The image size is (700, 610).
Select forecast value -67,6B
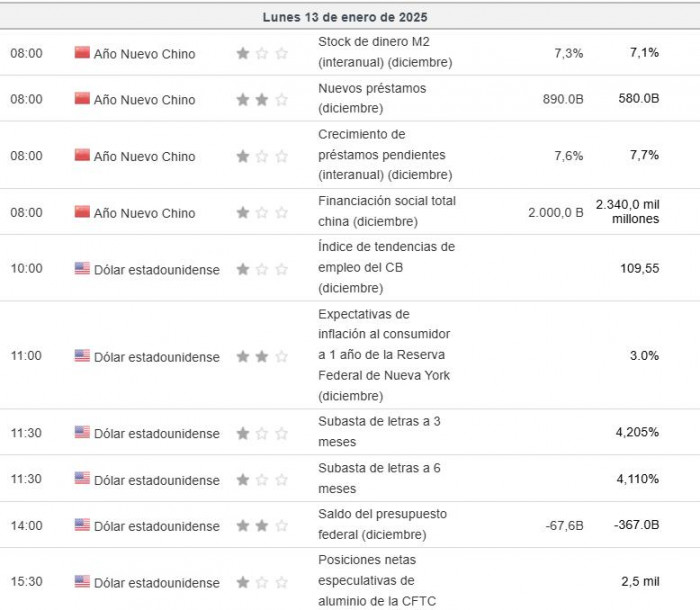(564, 526)
